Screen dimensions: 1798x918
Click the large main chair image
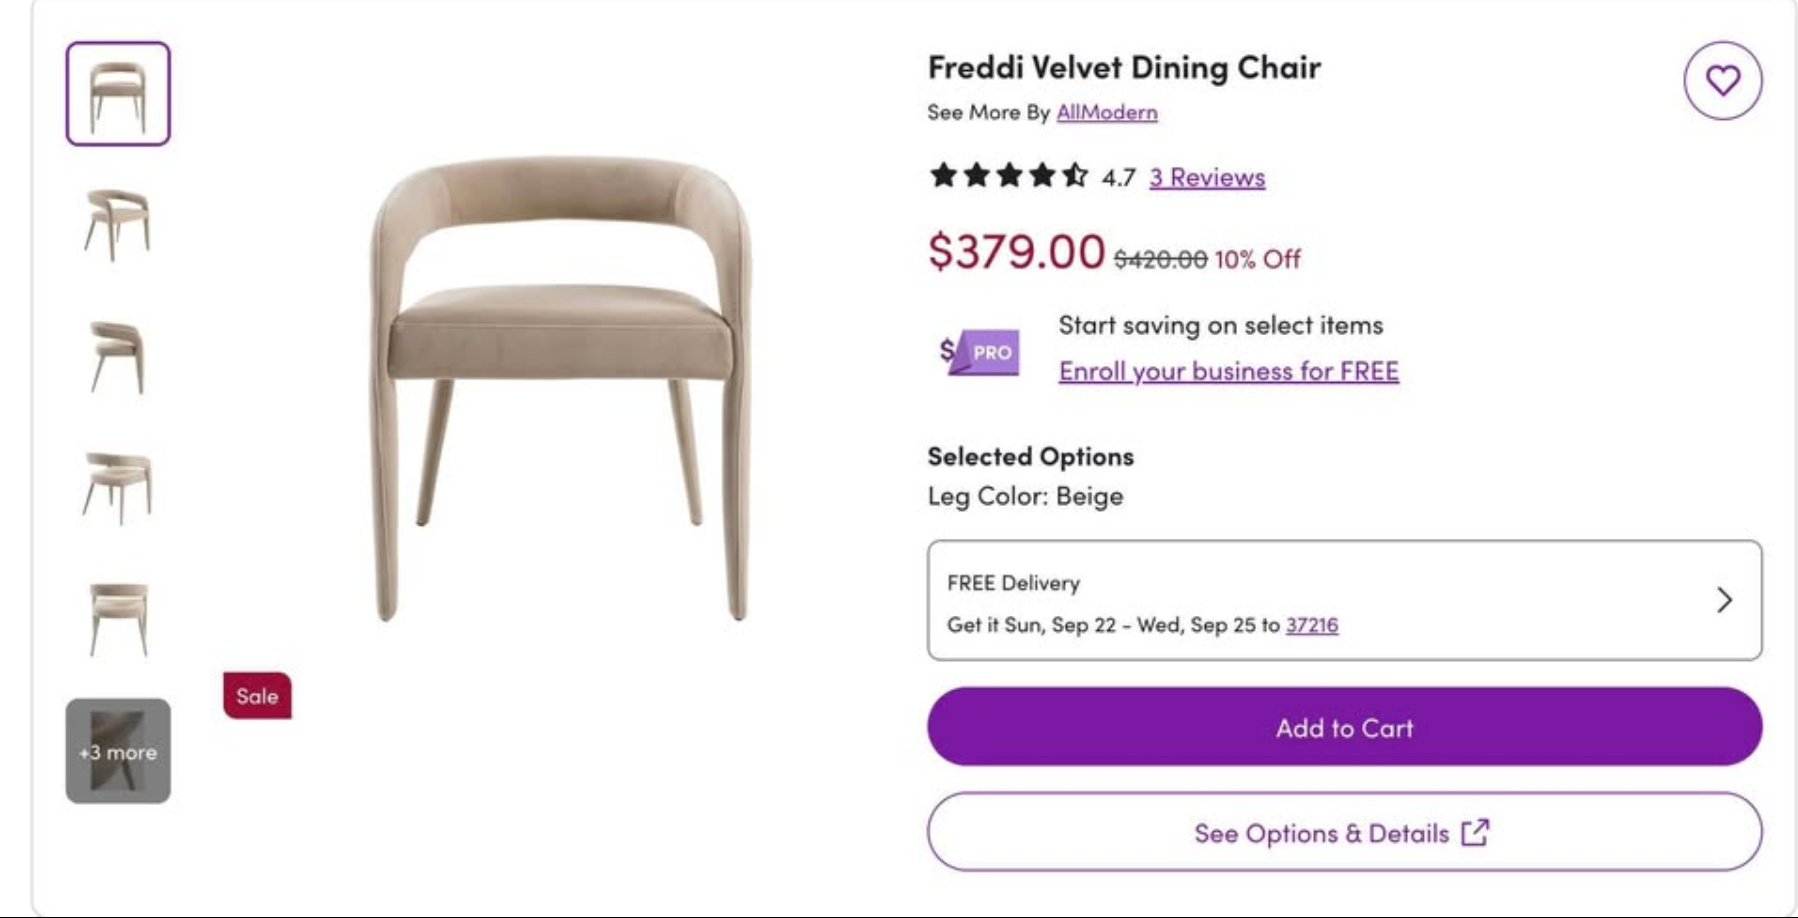pyautogui.click(x=561, y=388)
